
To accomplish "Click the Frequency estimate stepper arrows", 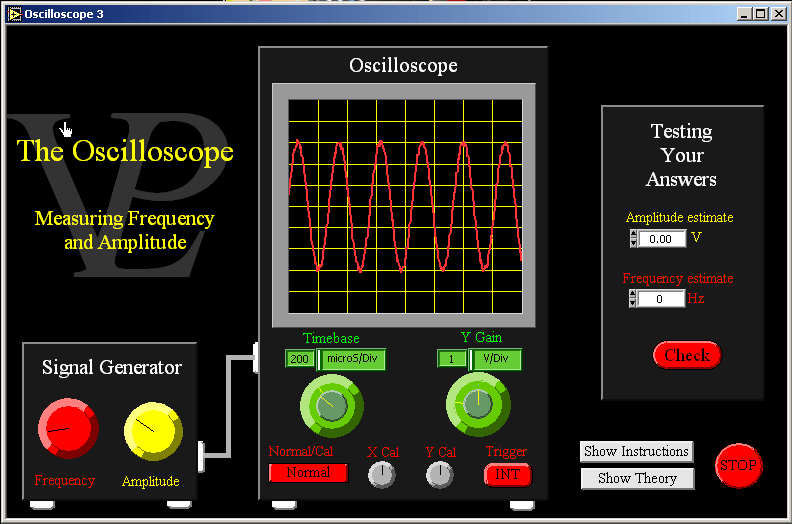I will [x=633, y=299].
